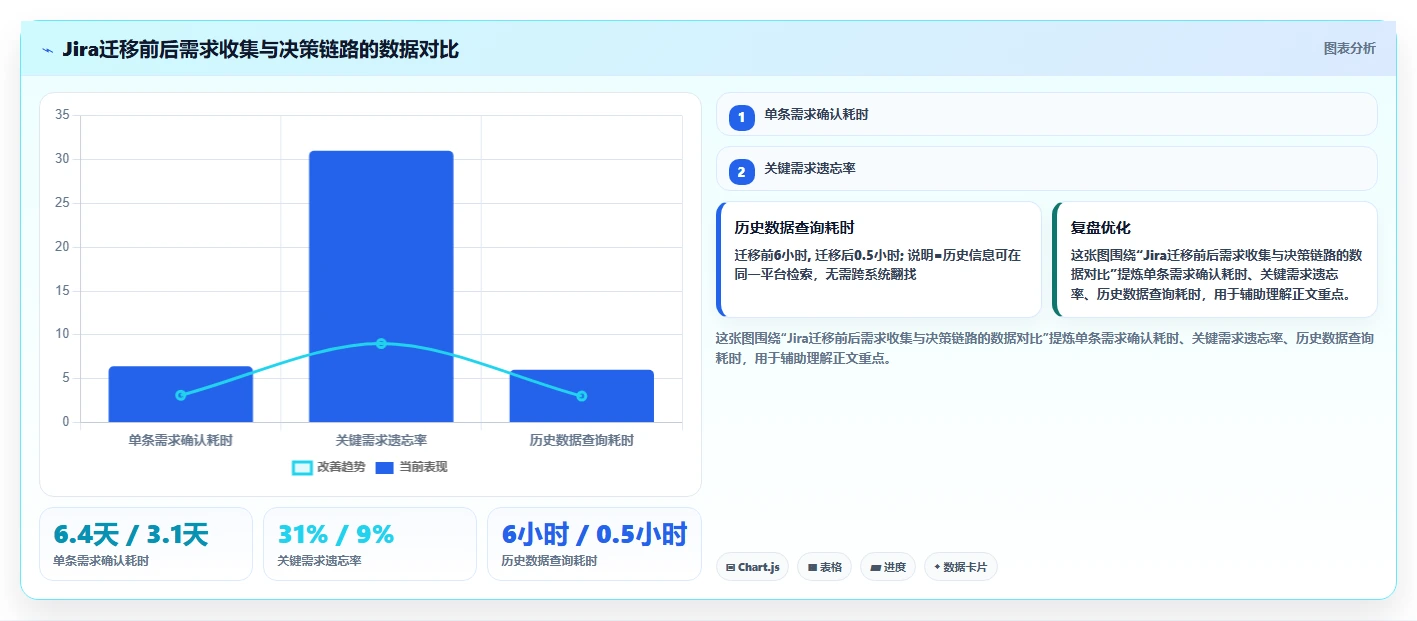Click the 图表分析 label in the header
This screenshot has width=1417, height=621.
(x=1349, y=48)
